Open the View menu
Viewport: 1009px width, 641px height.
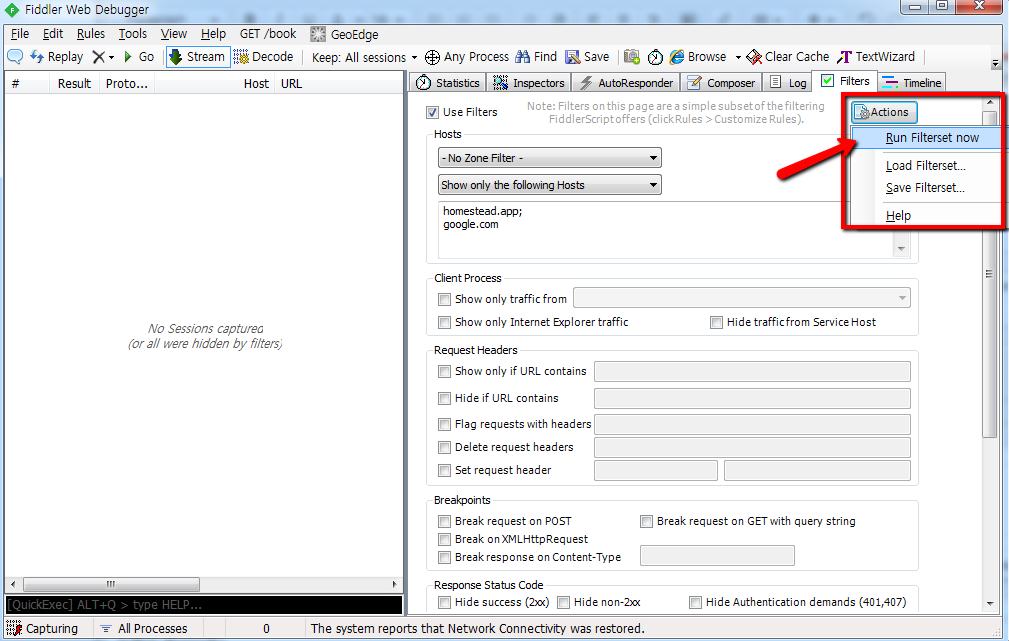[x=174, y=34]
